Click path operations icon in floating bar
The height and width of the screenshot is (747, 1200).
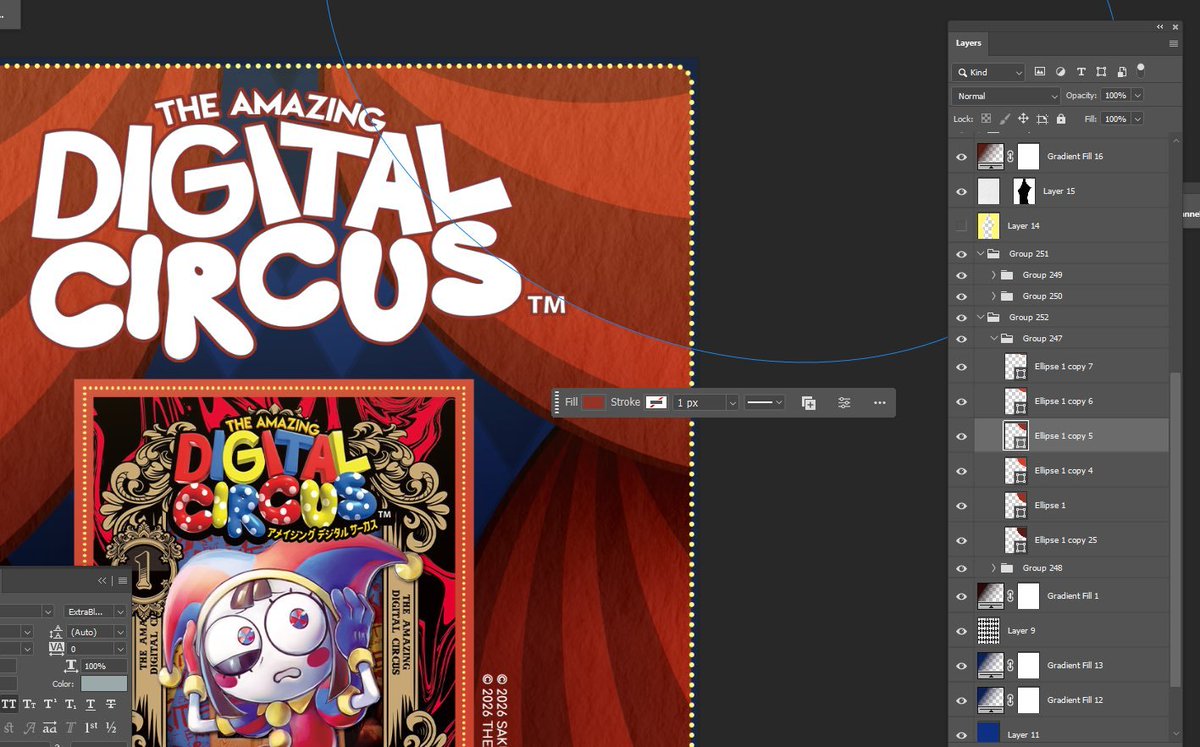tap(808, 402)
